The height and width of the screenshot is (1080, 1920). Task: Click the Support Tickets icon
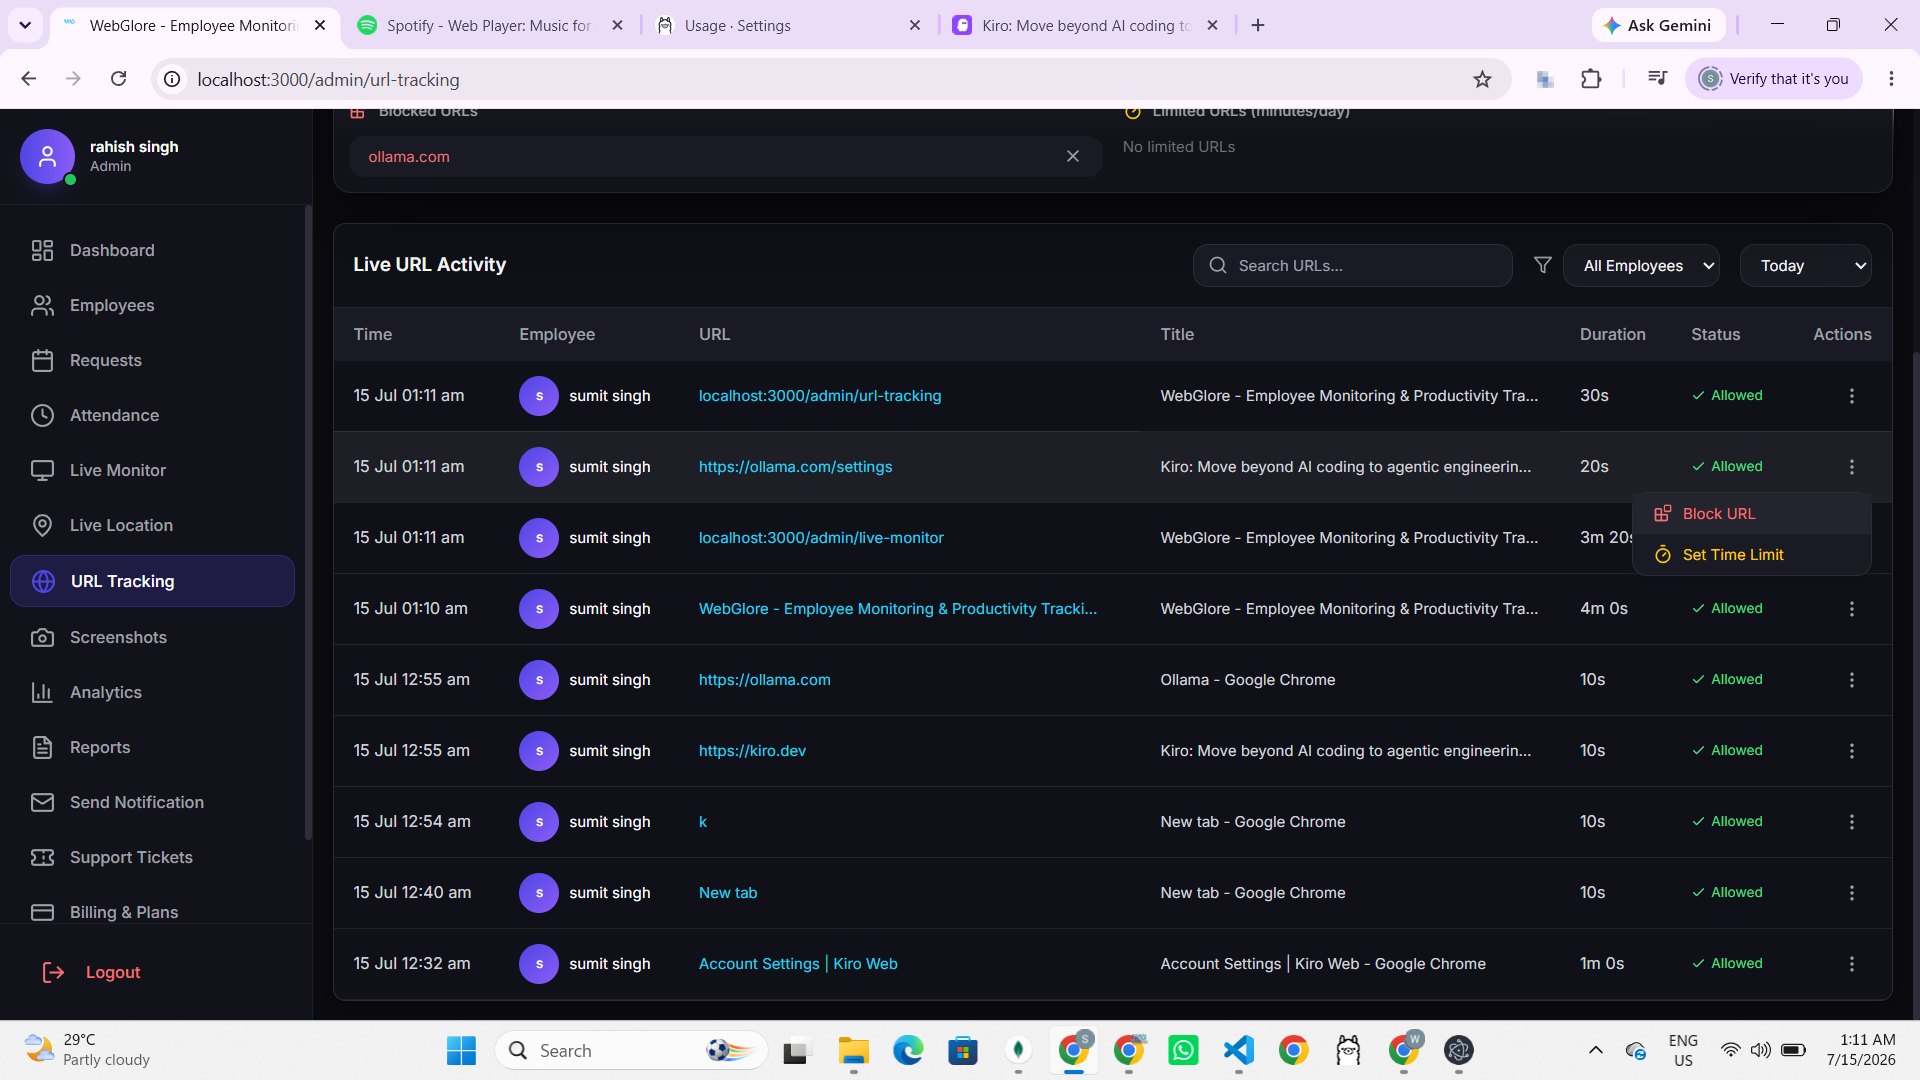click(42, 857)
